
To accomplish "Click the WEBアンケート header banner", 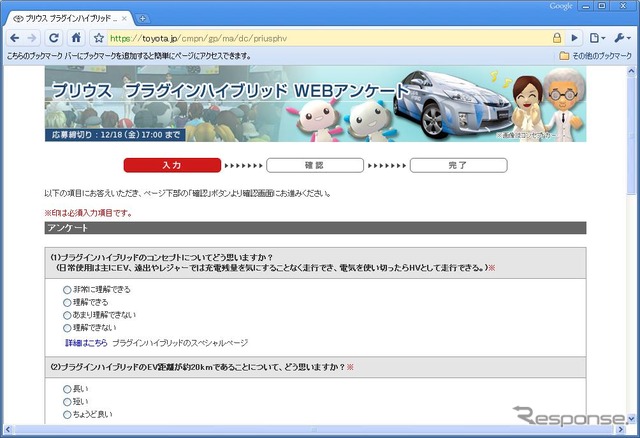I will (x=316, y=104).
